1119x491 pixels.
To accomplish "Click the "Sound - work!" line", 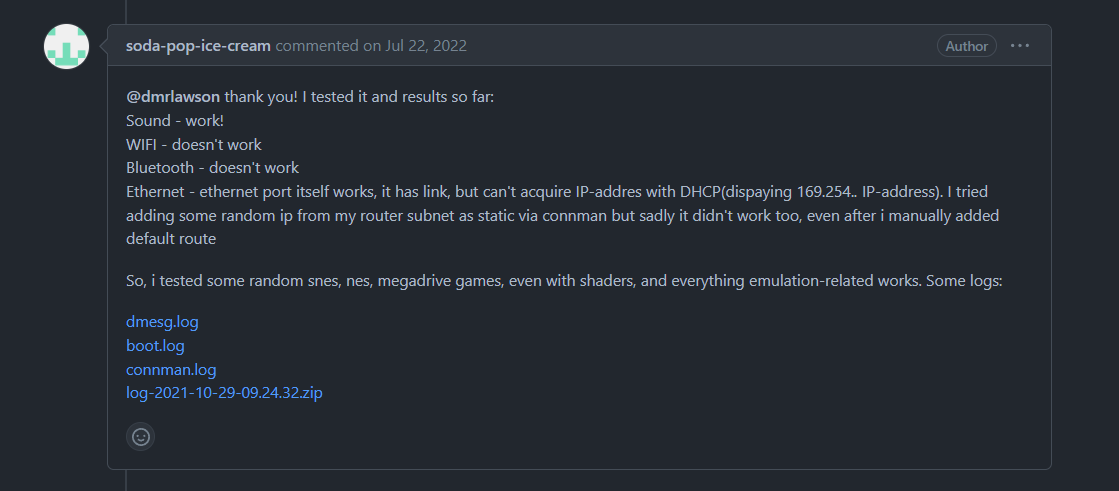I will [x=176, y=121].
